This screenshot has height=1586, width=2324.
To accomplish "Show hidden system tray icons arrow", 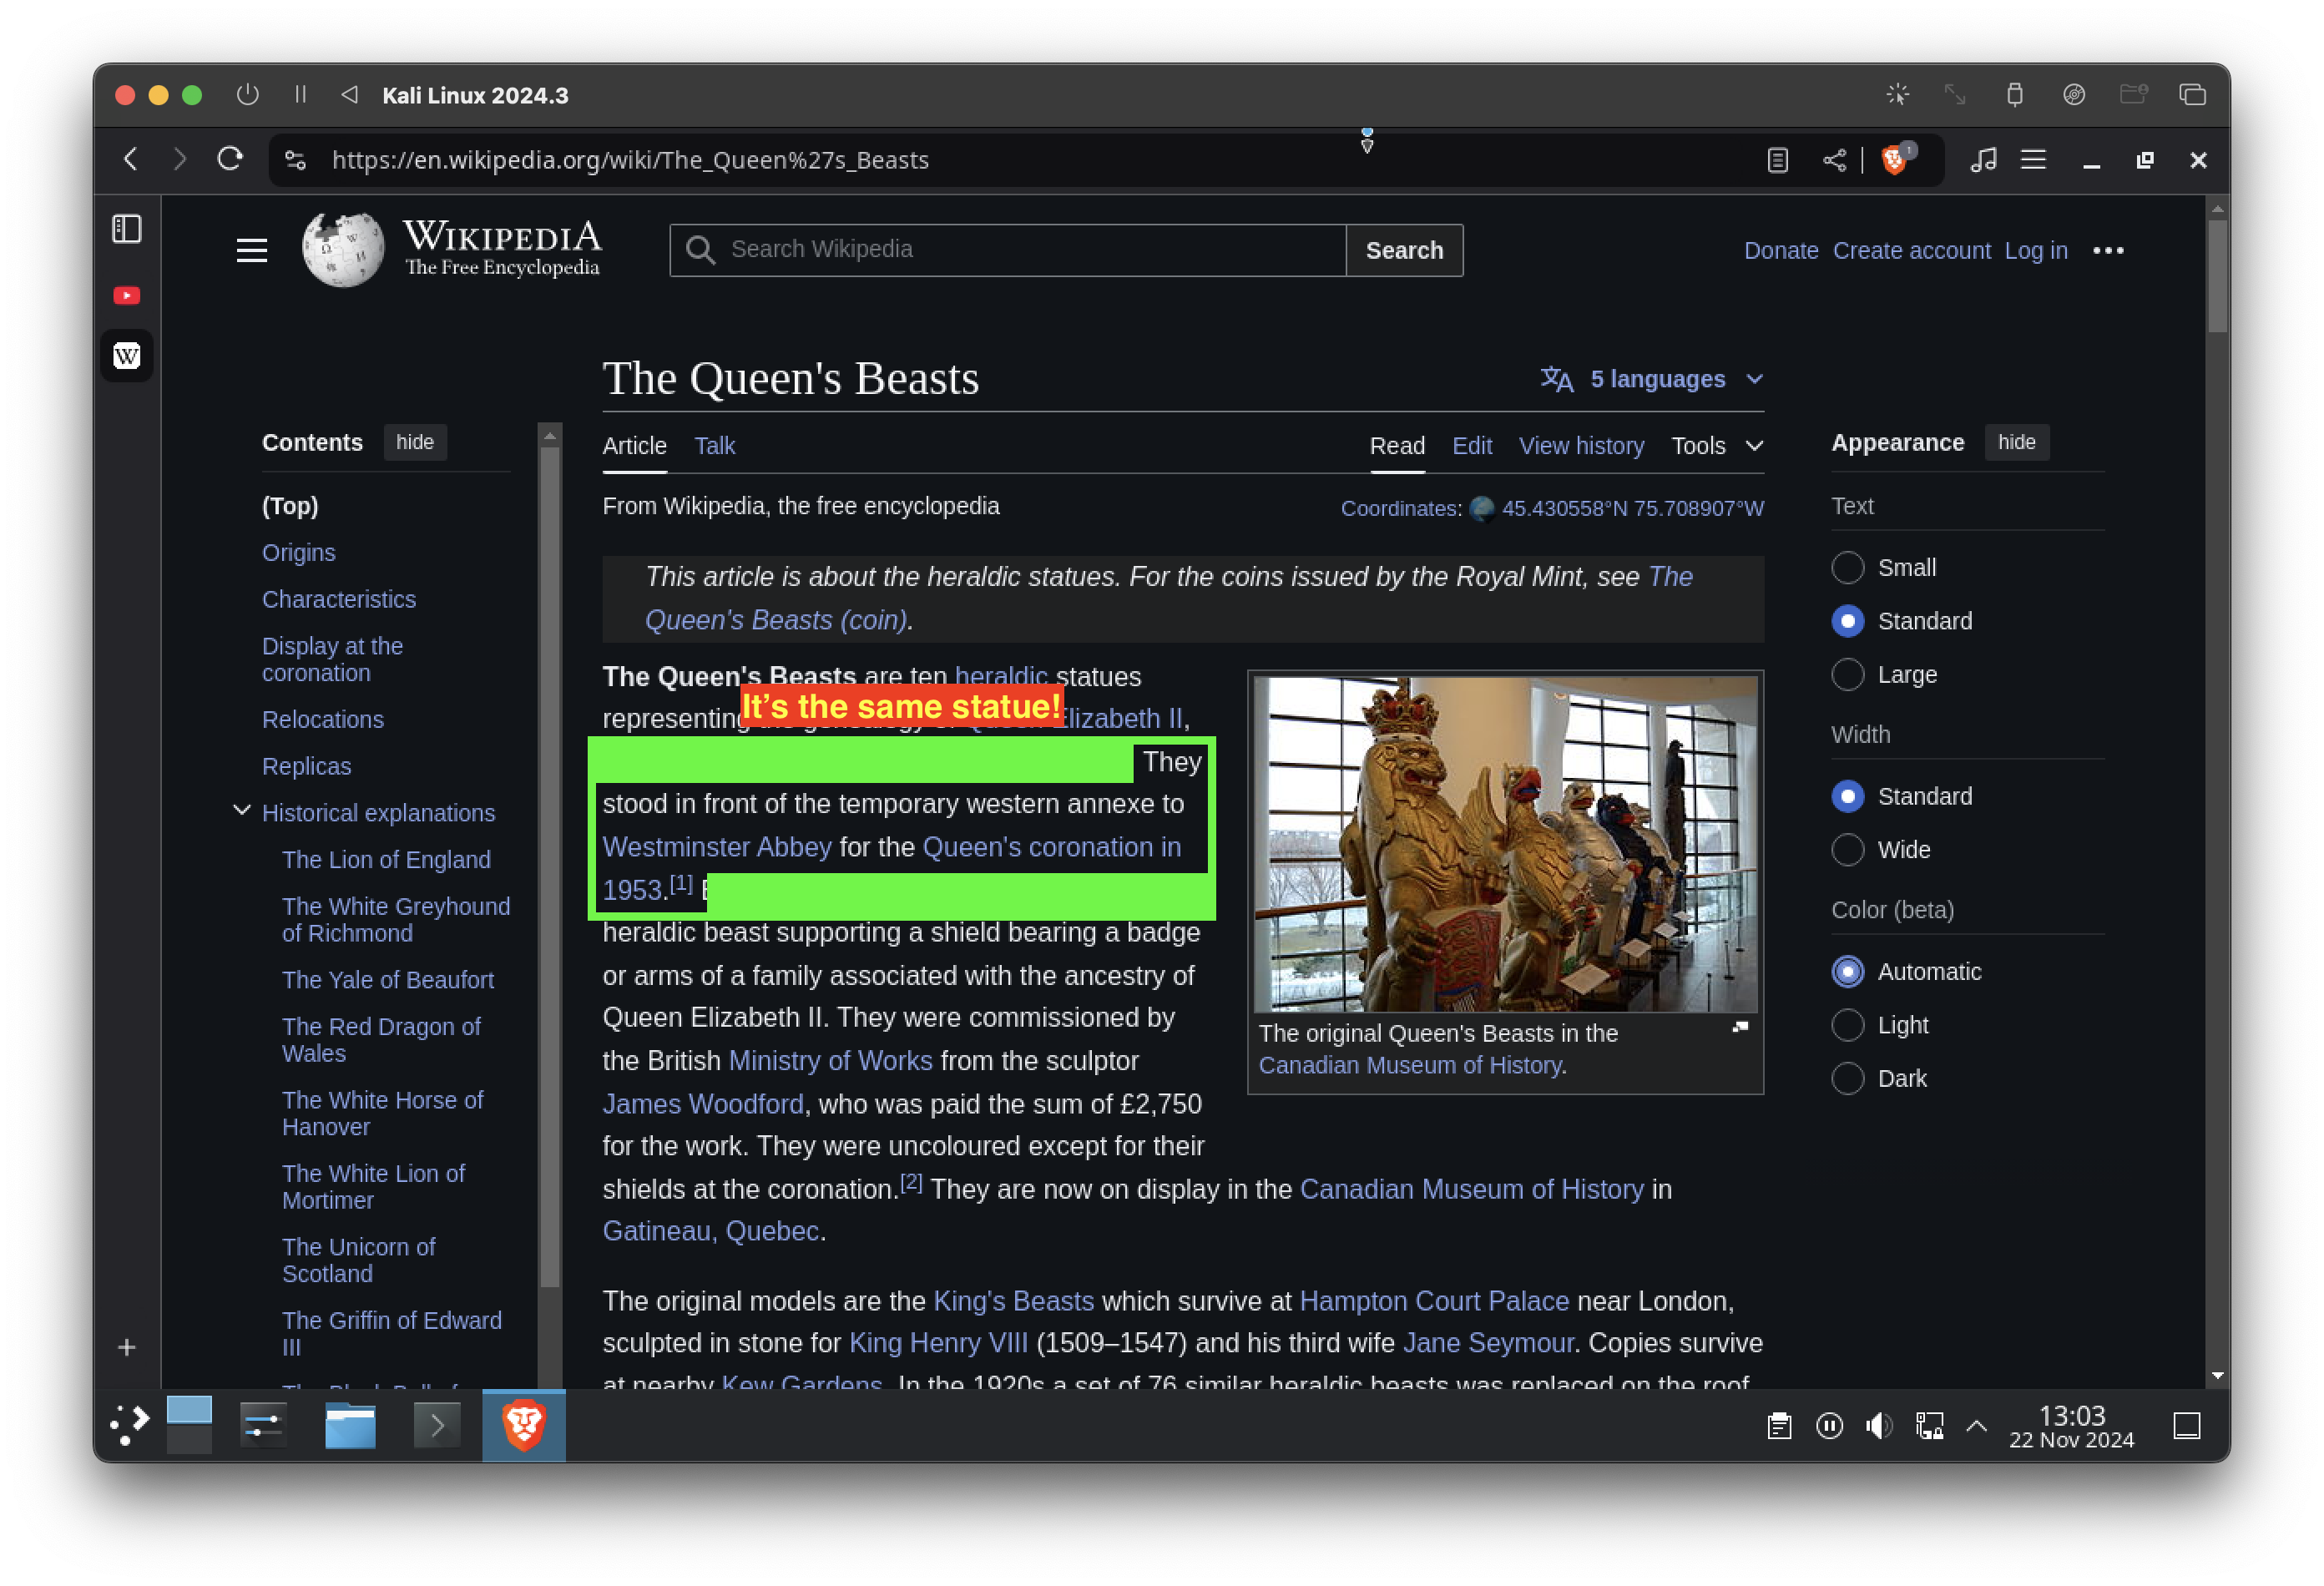I will (1977, 1425).
